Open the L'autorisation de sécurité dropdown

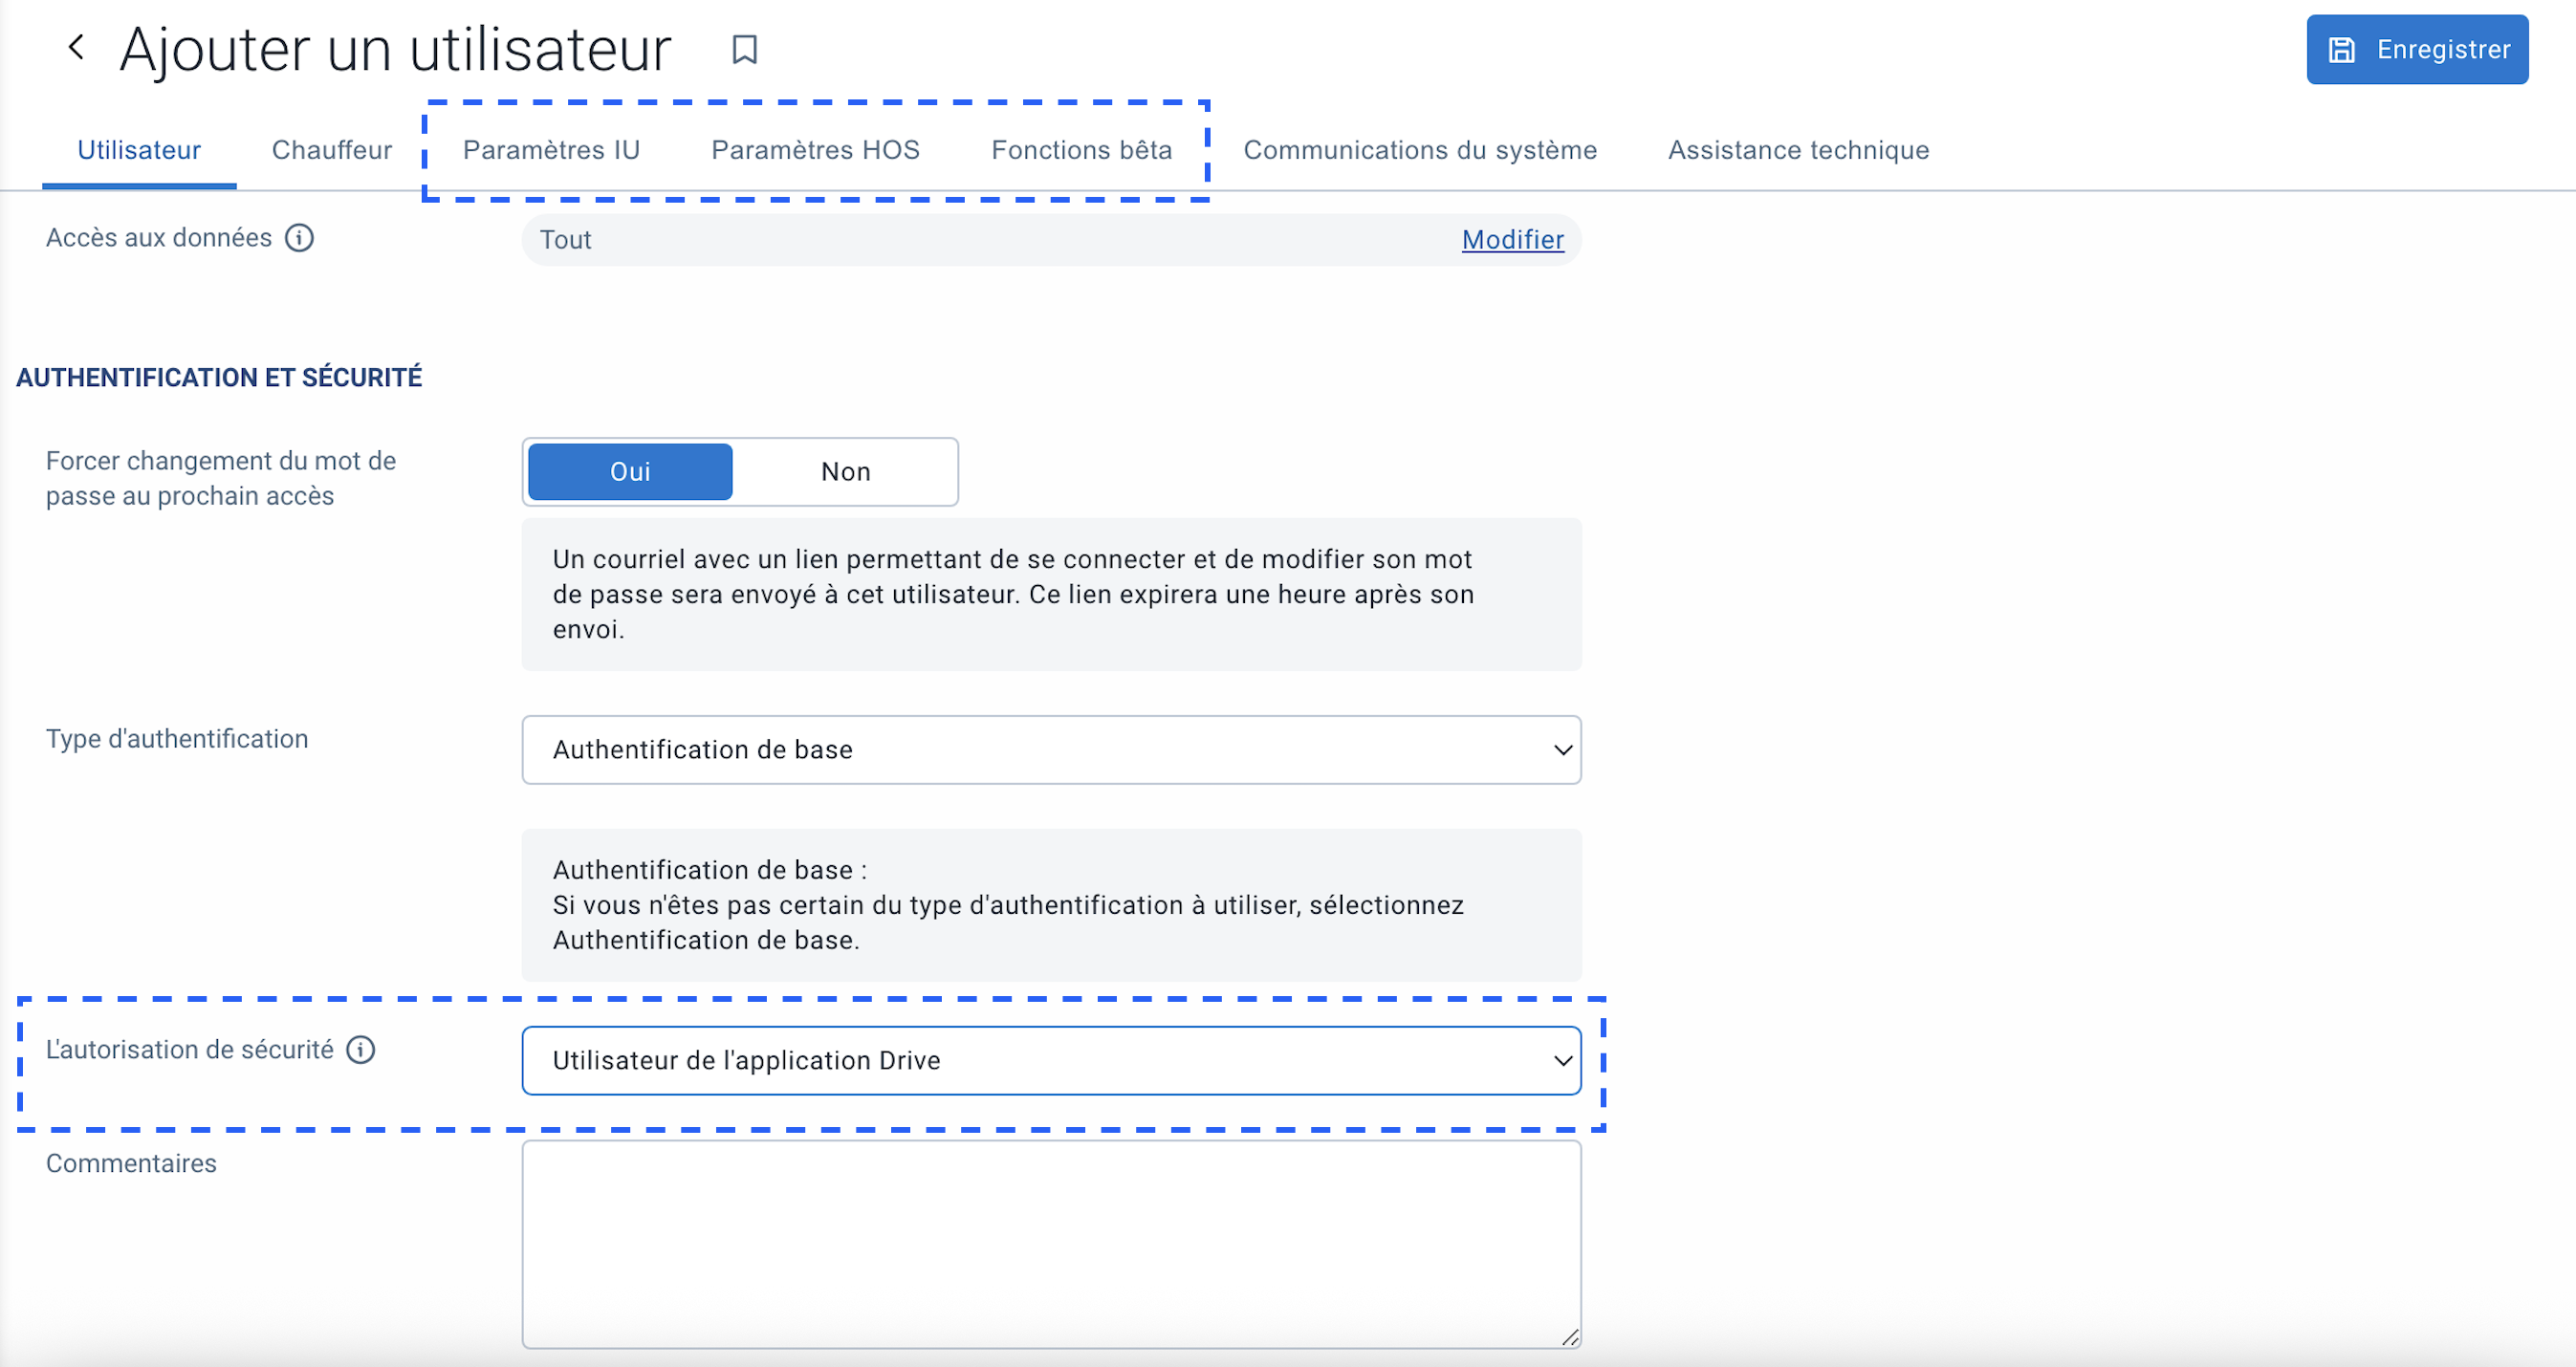click(x=1051, y=1060)
